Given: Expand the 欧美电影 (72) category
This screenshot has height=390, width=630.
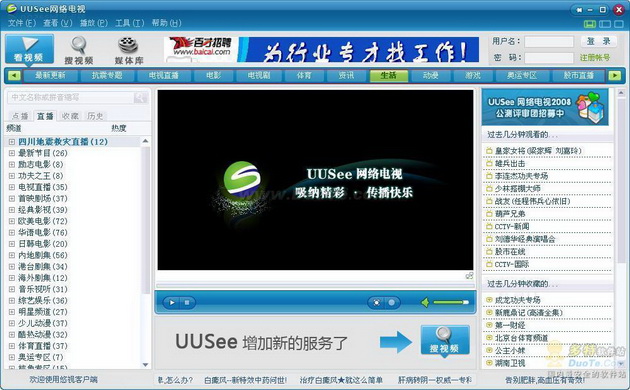Looking at the screenshot, I should (12, 221).
